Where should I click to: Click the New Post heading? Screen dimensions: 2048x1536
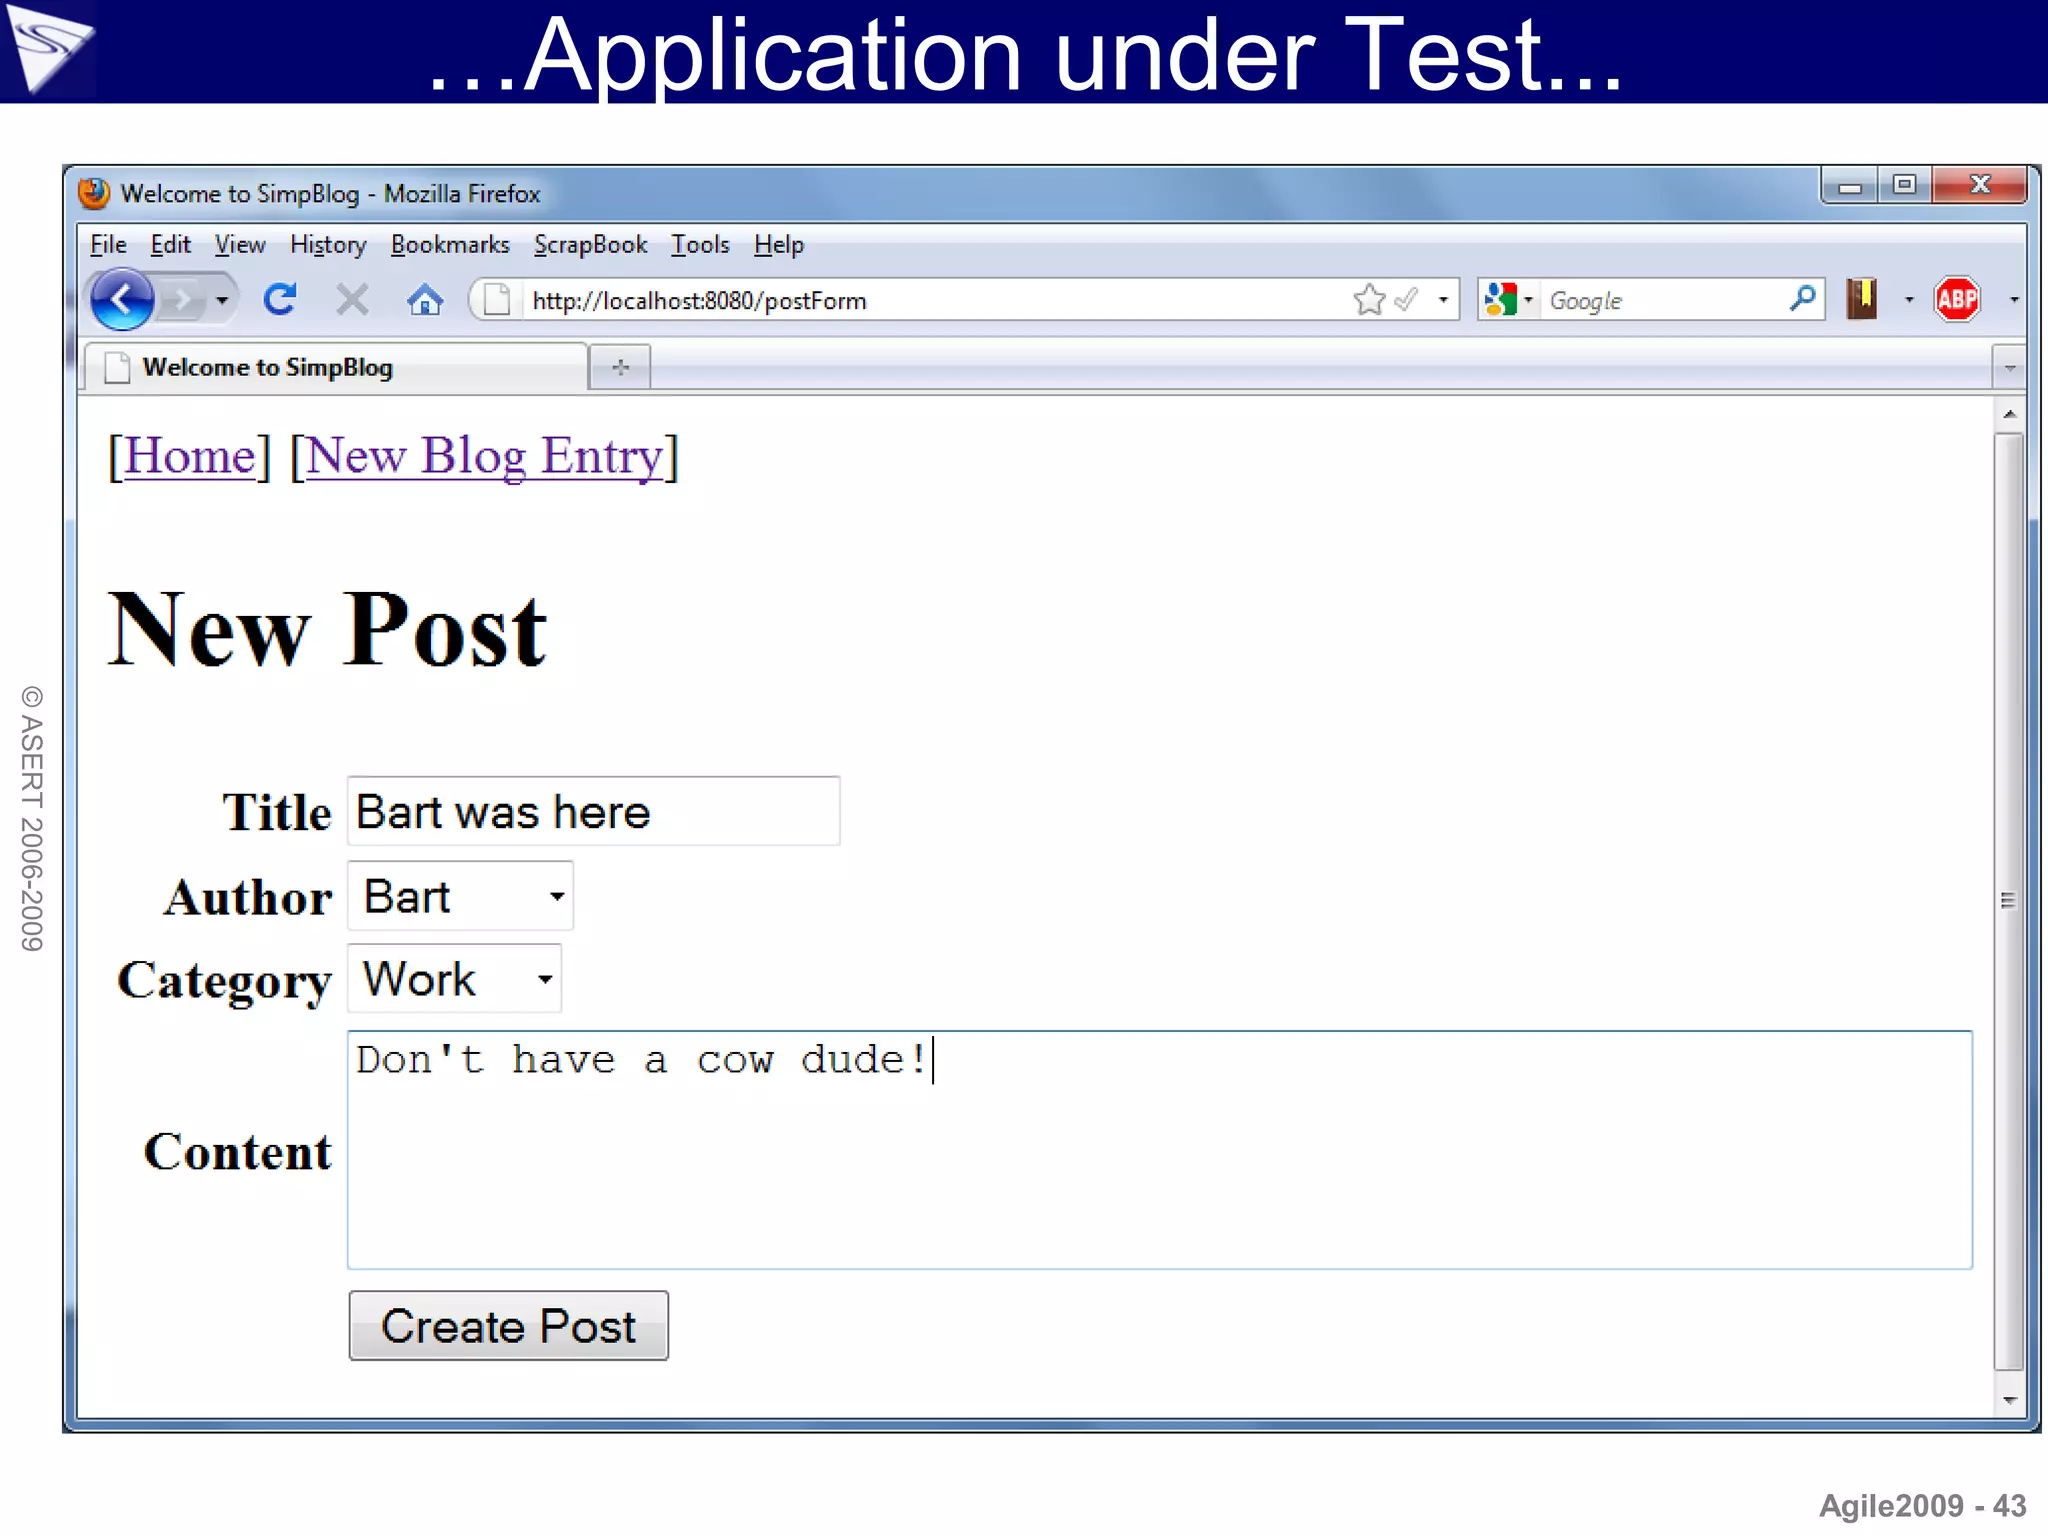327,630
